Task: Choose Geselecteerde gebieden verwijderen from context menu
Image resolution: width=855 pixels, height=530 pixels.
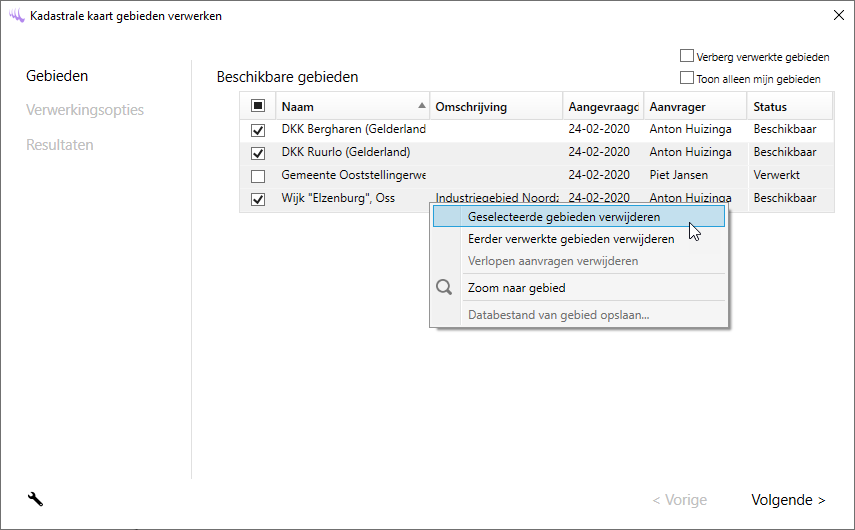Action: click(x=564, y=217)
